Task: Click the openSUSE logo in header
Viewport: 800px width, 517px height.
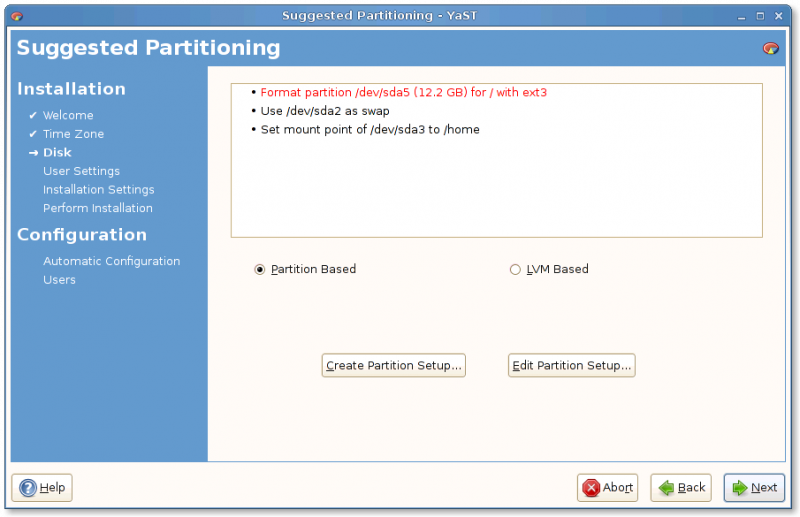Action: coord(770,48)
